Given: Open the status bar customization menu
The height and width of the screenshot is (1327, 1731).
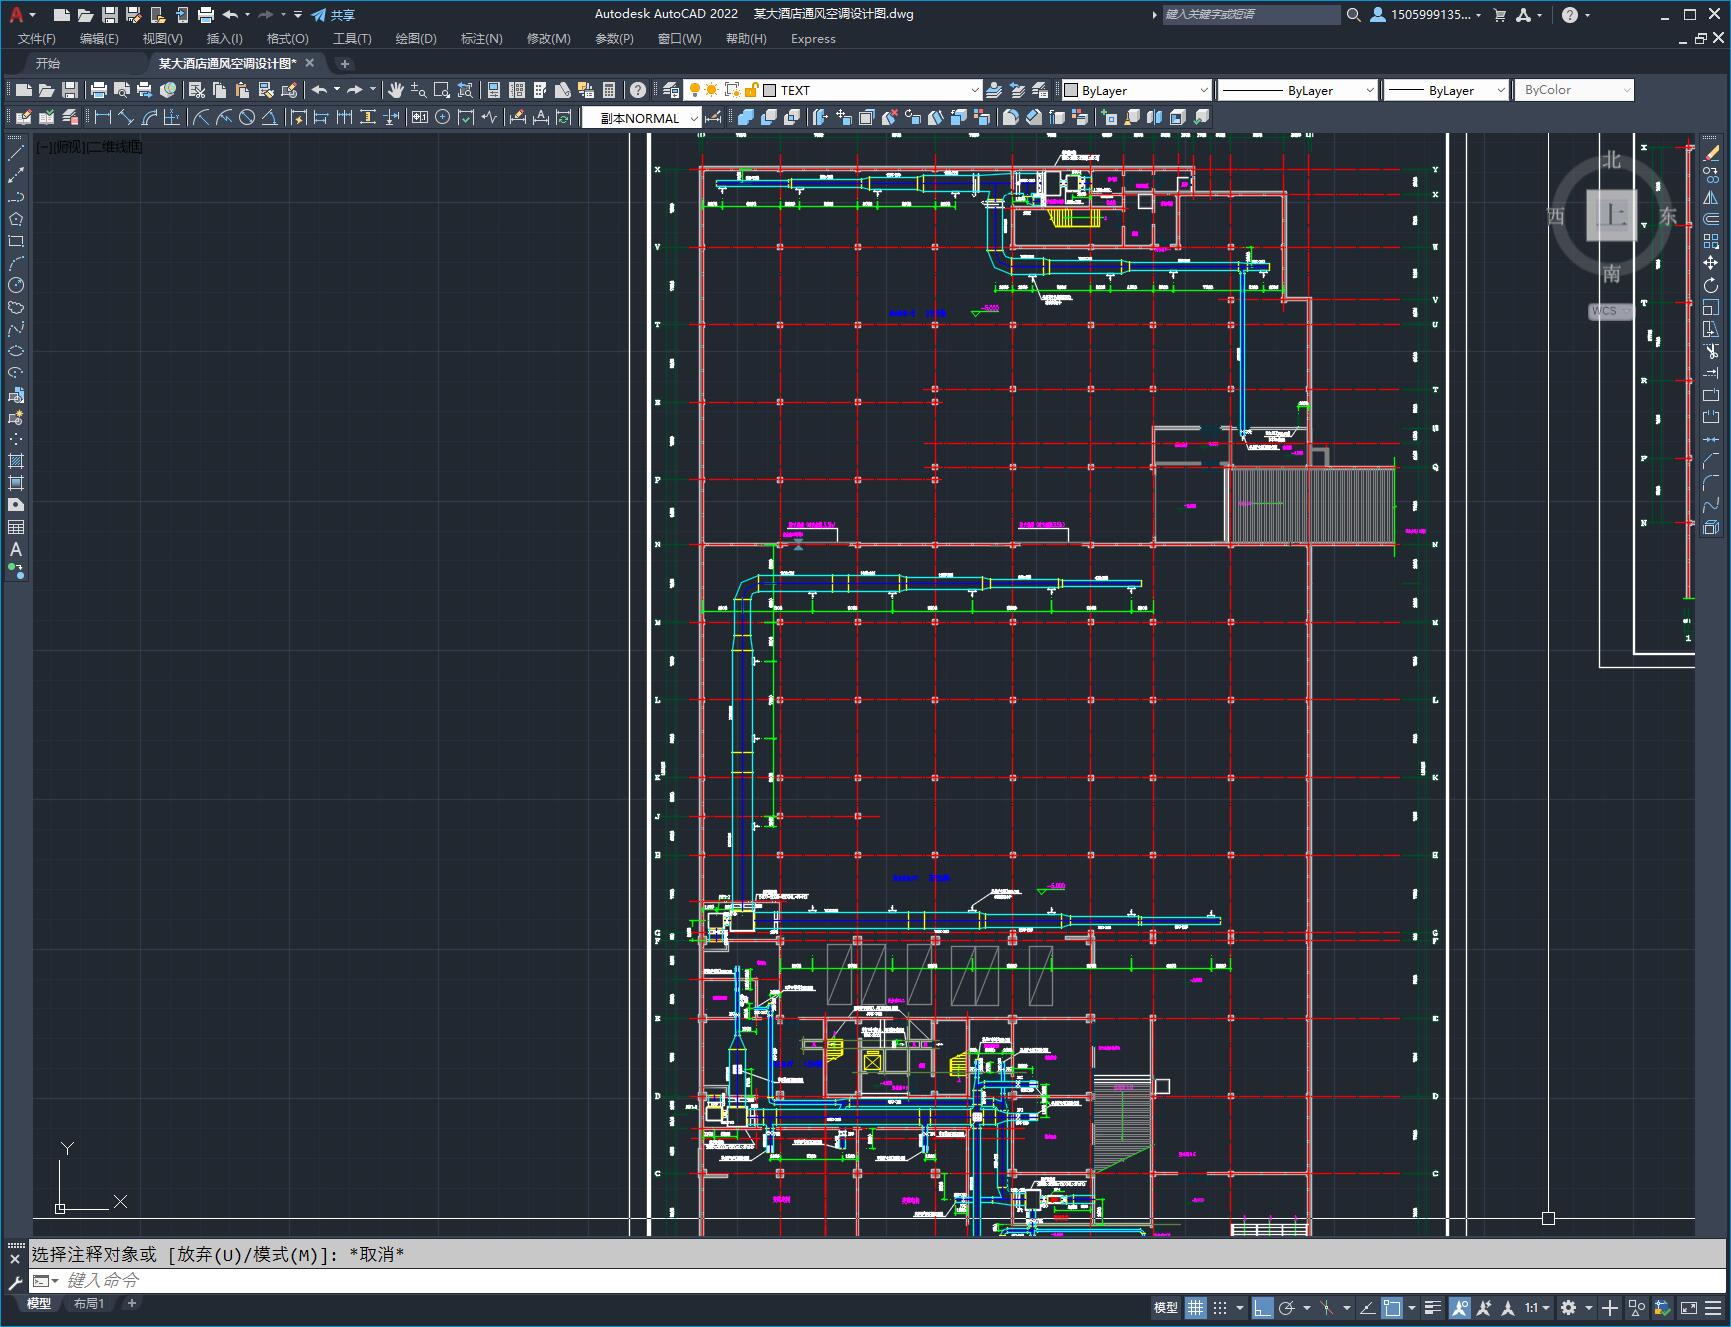Looking at the screenshot, I should [x=1712, y=1307].
